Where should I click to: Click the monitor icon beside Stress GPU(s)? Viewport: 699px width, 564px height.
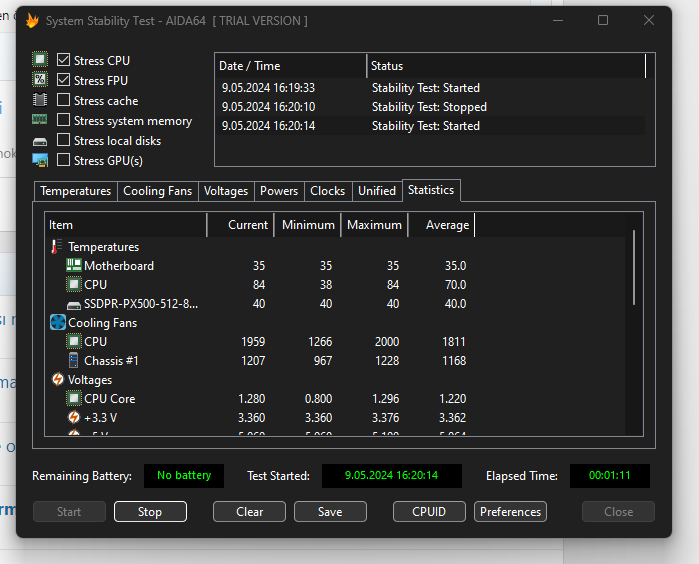coord(40,160)
